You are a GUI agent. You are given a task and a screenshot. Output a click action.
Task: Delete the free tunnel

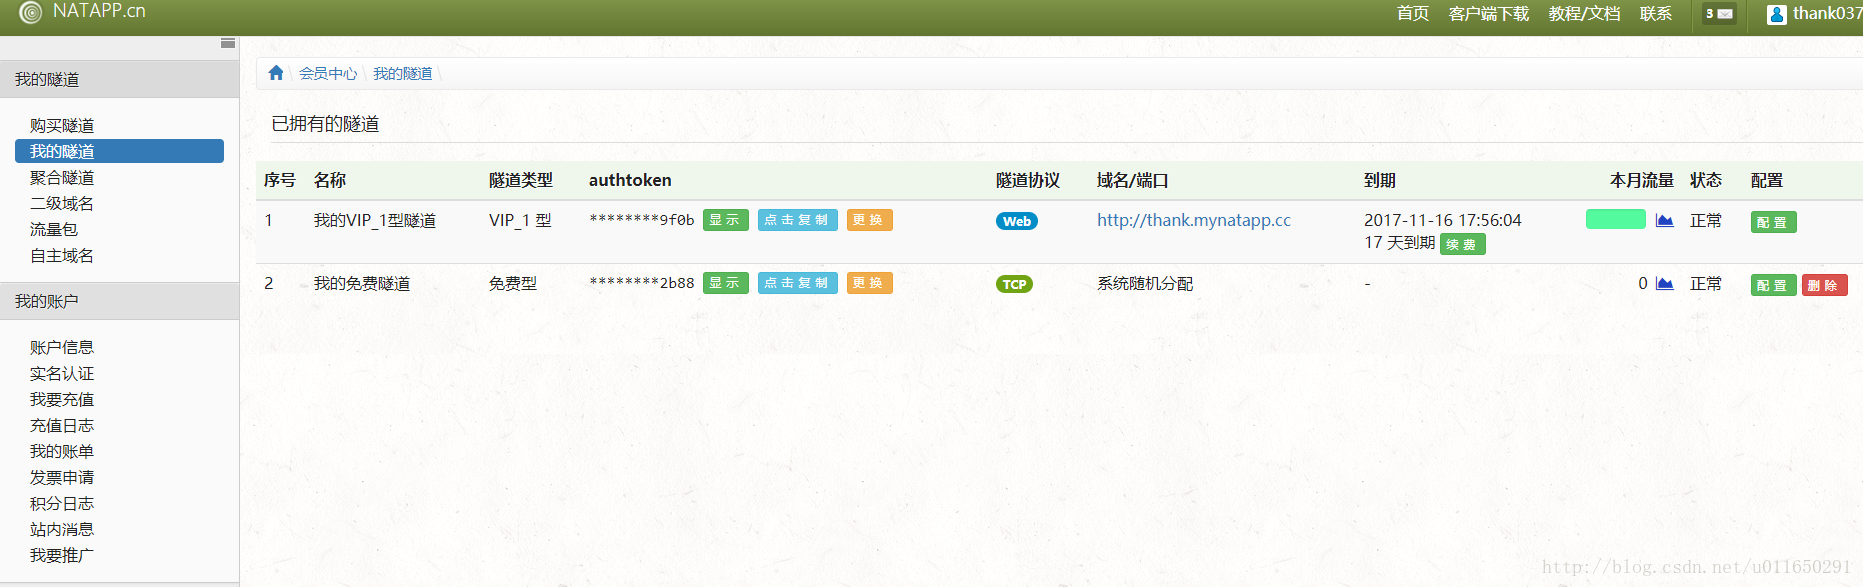[x=1823, y=285]
